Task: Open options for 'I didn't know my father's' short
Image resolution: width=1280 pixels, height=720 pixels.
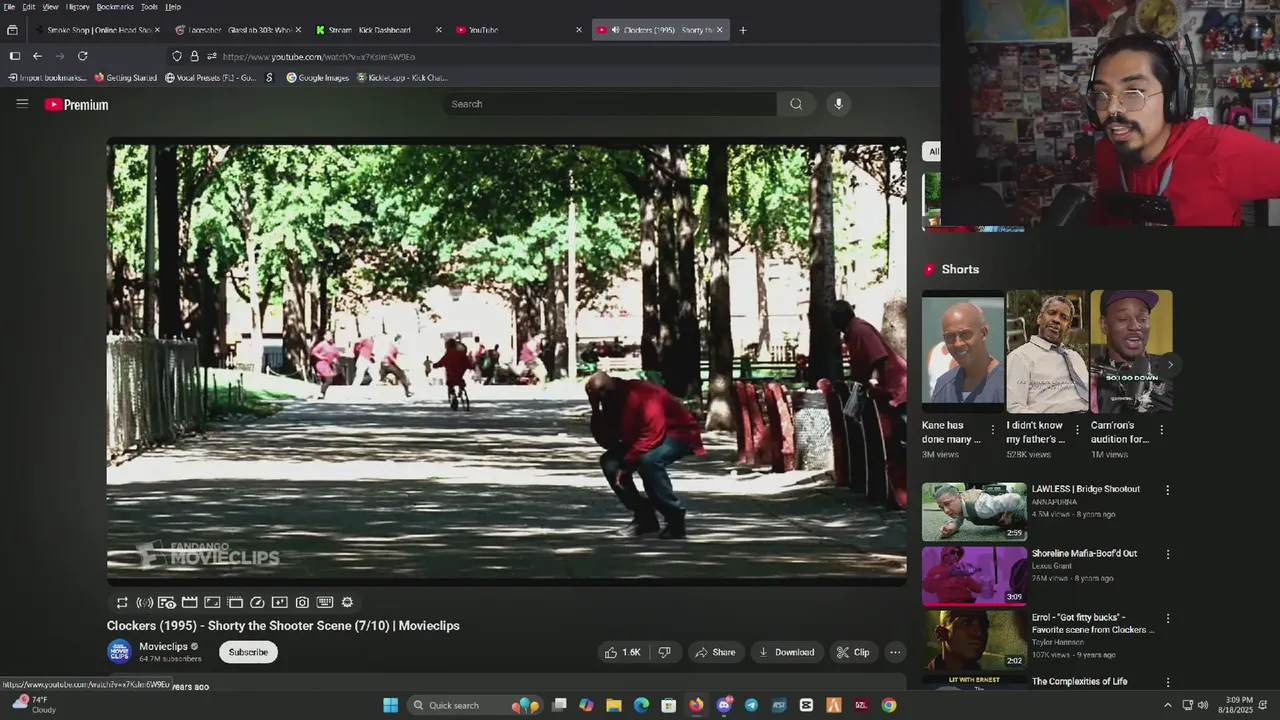Action: pyautogui.click(x=1077, y=430)
